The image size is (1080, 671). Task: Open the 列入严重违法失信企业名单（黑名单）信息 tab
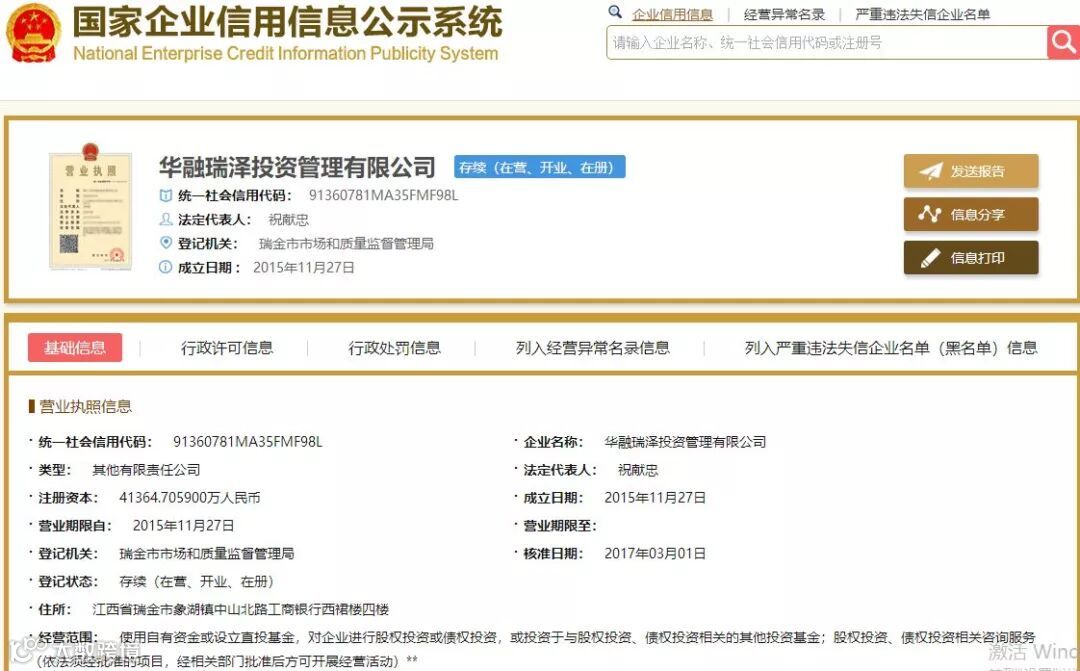[x=891, y=348]
